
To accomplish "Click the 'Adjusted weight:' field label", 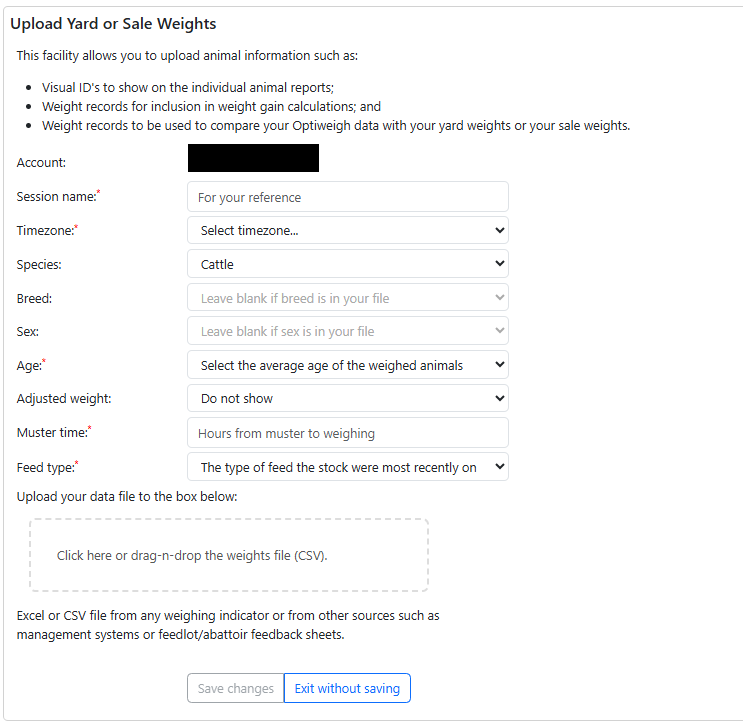I will [x=64, y=398].
